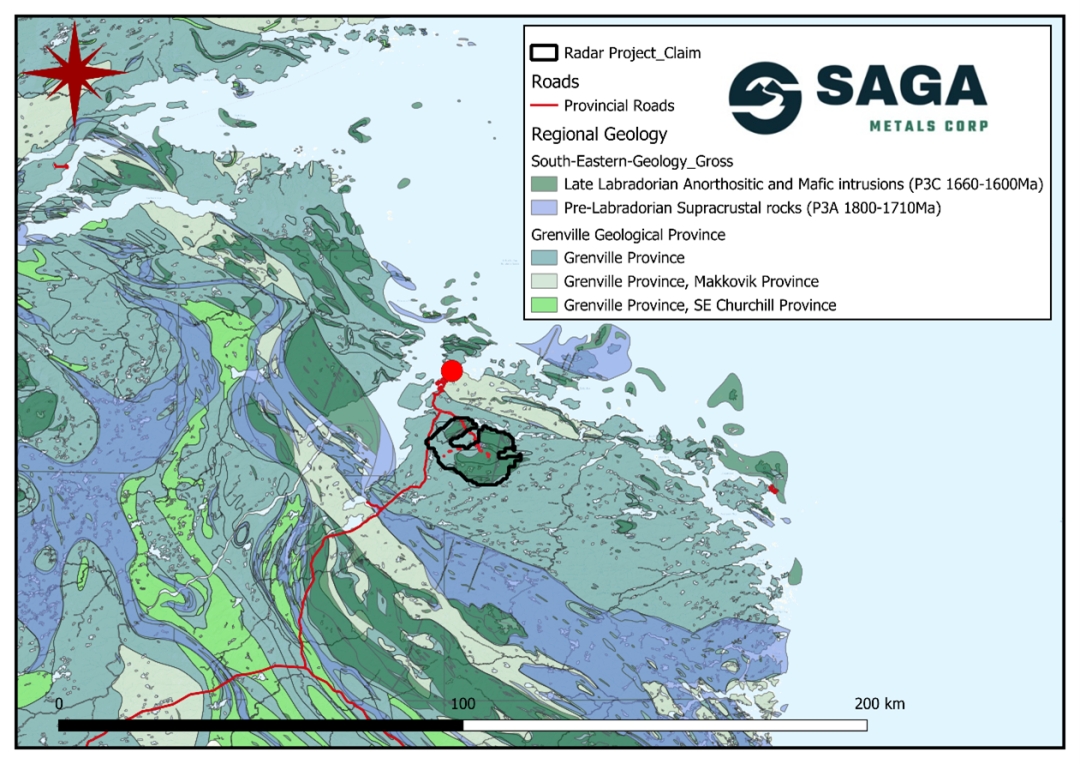Select the Pre-Labradorian Supracrustal rocks color swatch

[x=544, y=208]
